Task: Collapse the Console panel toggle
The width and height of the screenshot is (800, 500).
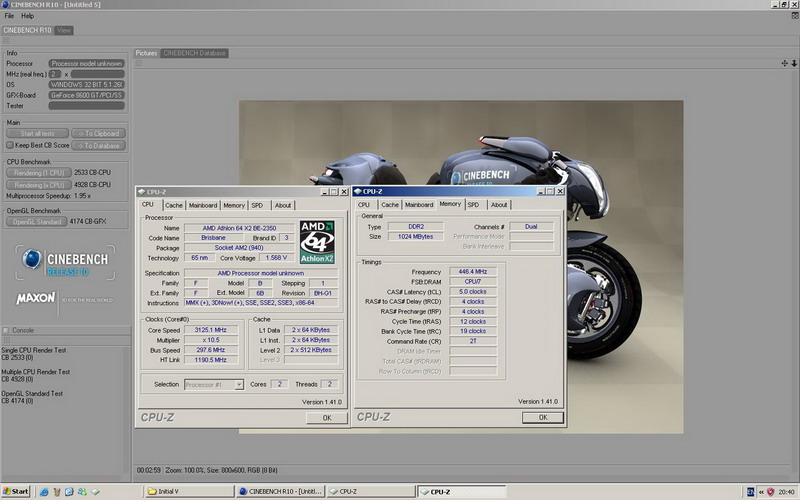Action: click(5, 330)
